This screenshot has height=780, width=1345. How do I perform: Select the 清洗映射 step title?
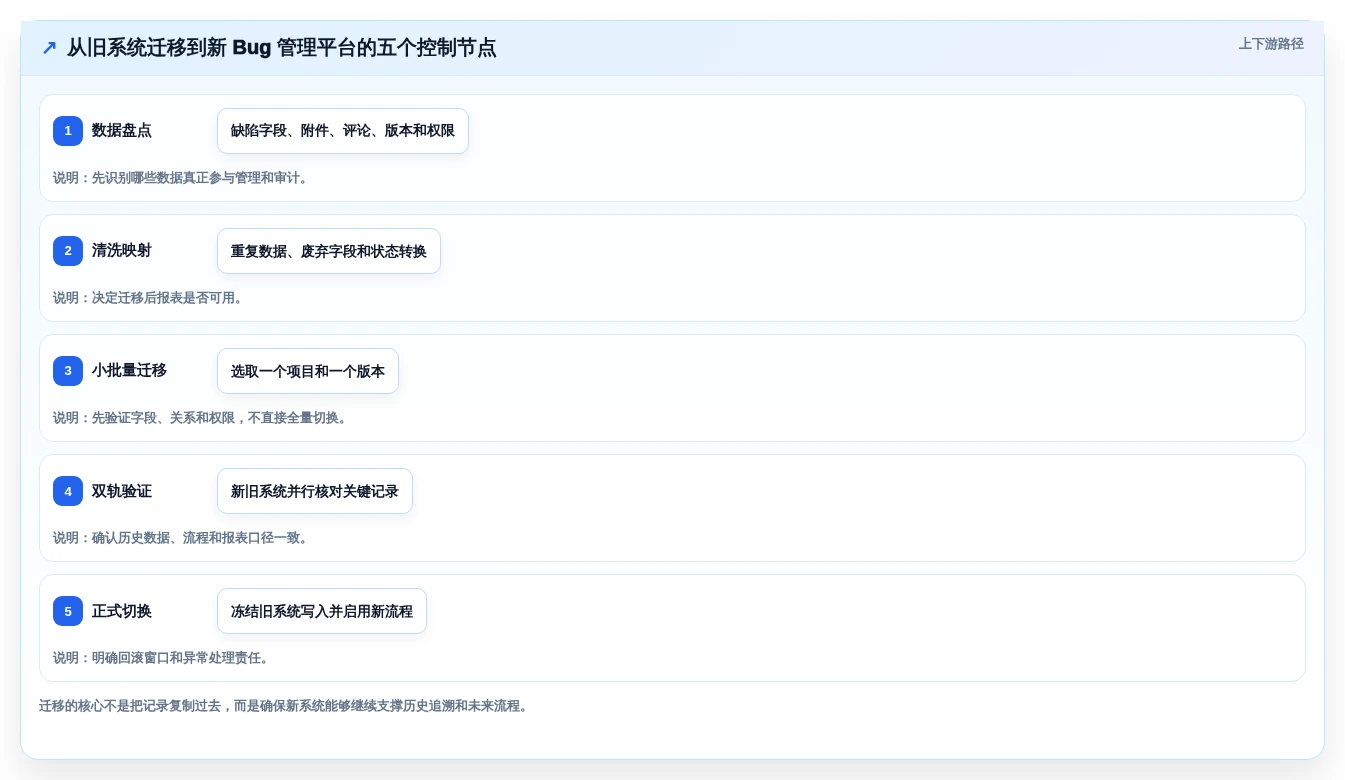click(122, 251)
